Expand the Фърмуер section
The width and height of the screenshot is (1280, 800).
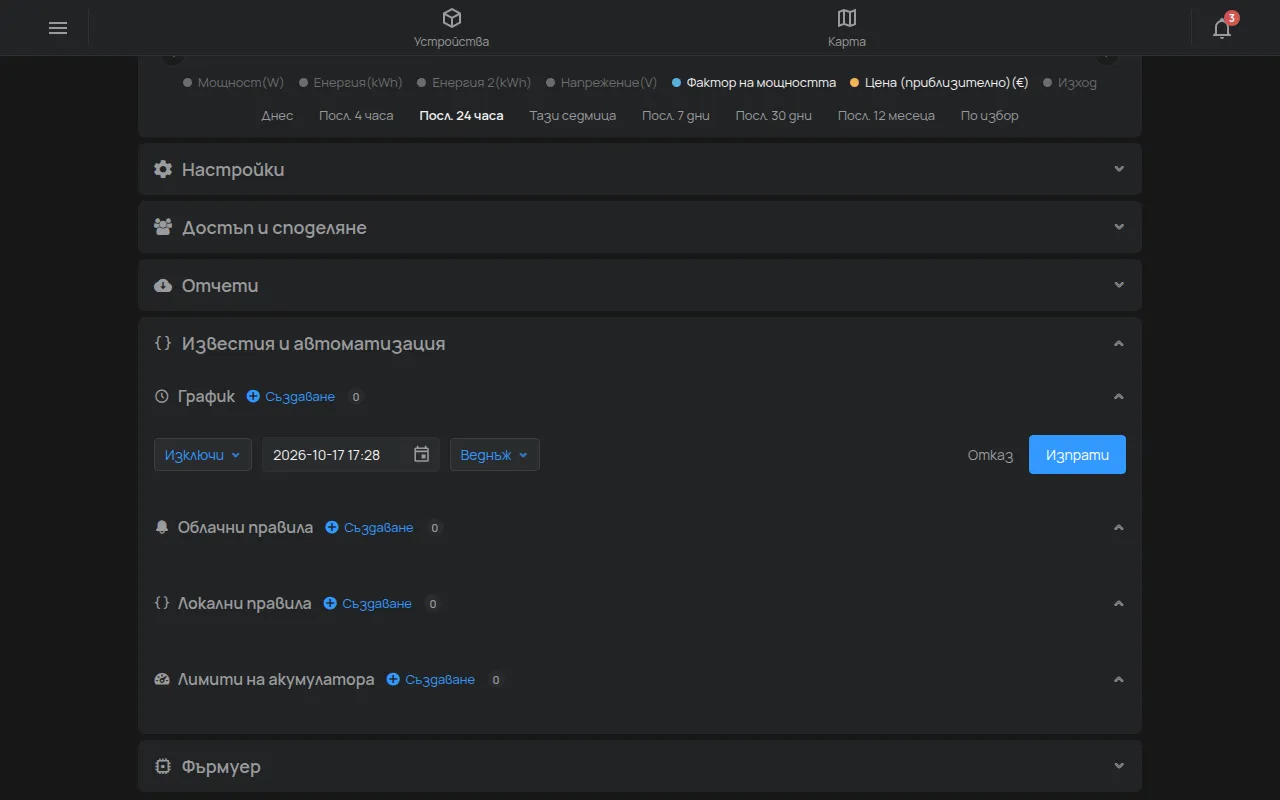point(640,767)
